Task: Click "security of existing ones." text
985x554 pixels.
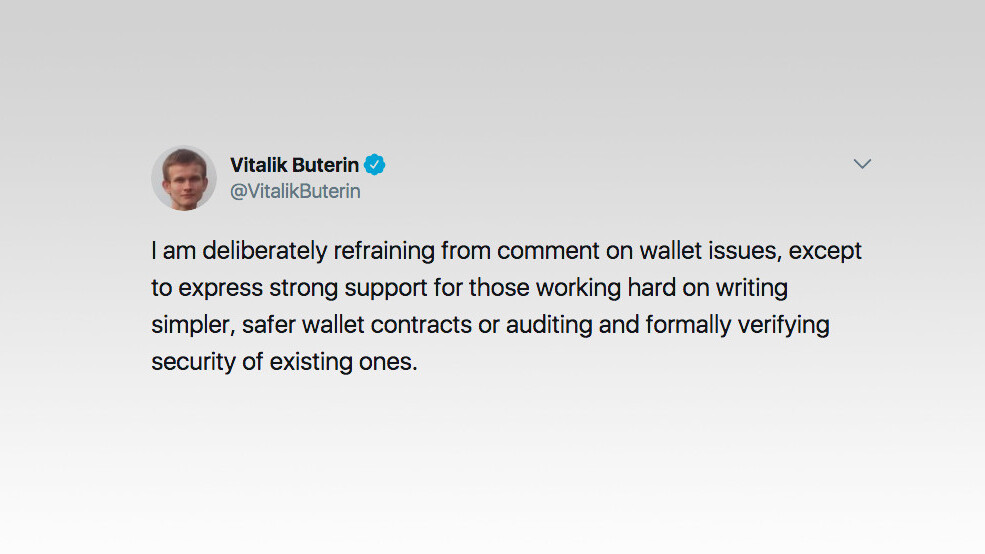Action: (284, 362)
